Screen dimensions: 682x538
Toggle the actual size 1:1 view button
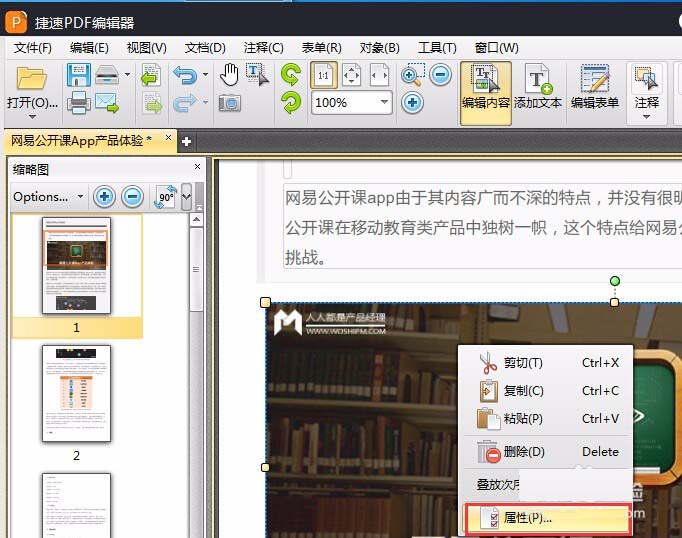tap(323, 75)
